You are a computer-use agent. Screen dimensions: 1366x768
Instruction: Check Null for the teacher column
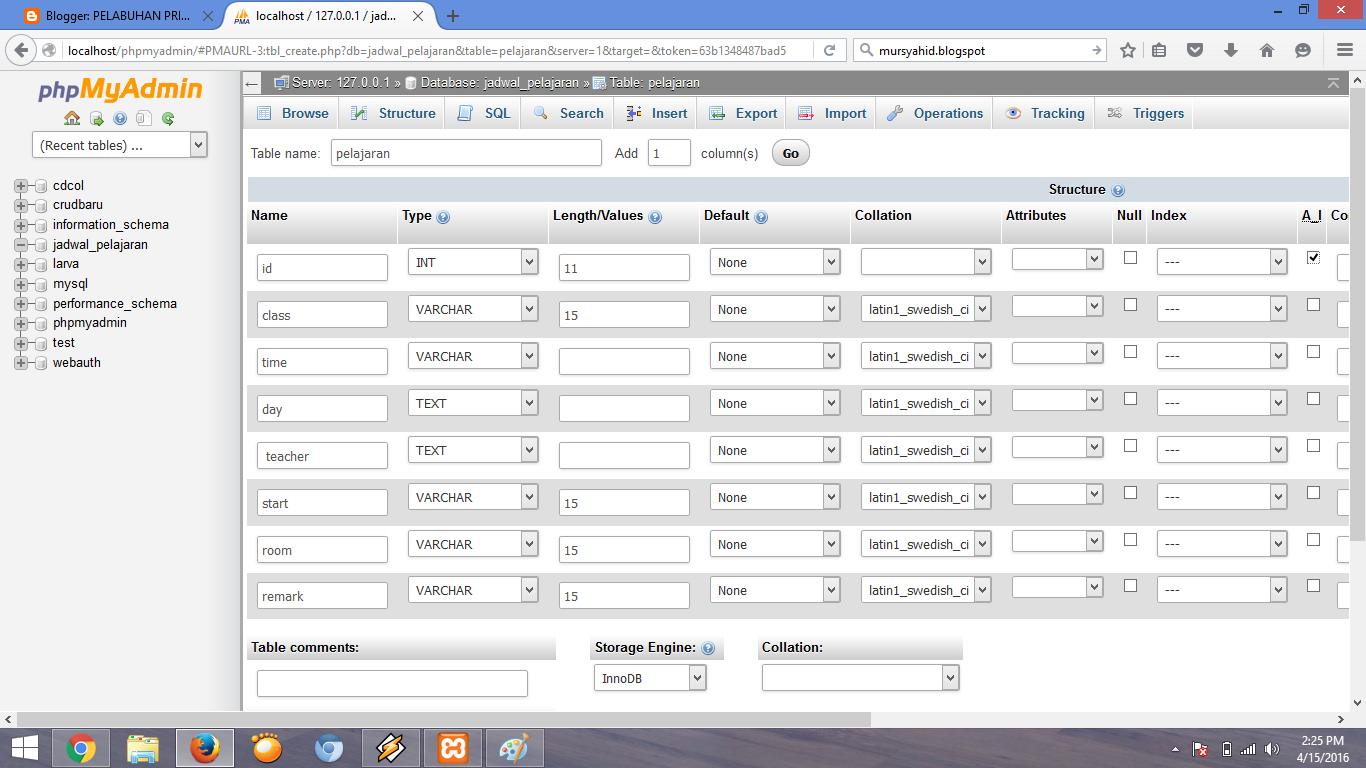(1130, 444)
